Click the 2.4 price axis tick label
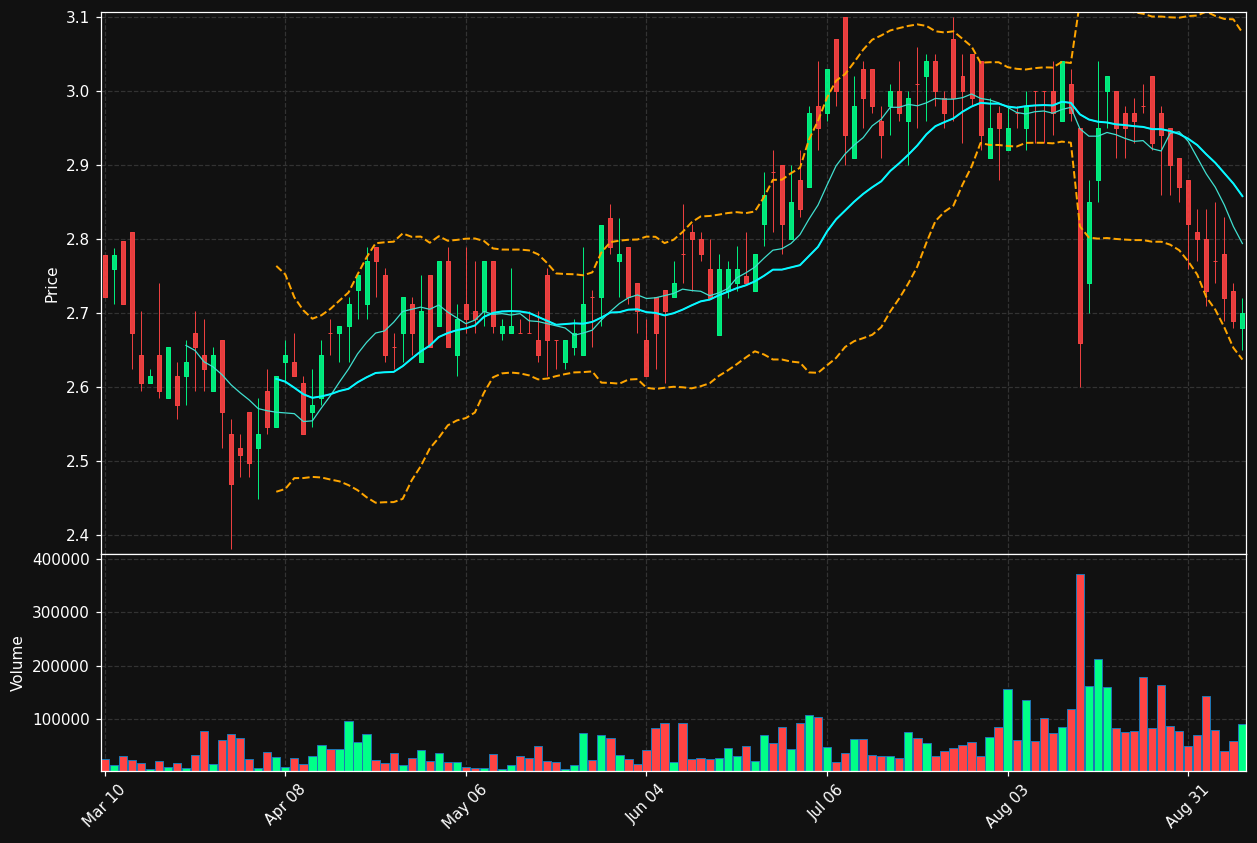The height and width of the screenshot is (843, 1257). (79, 536)
